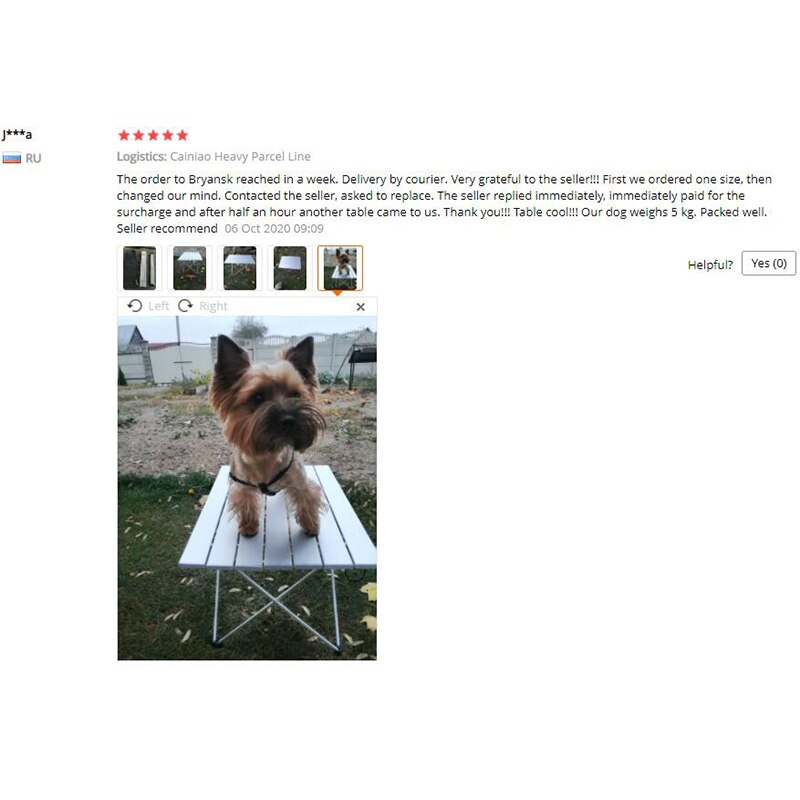Click the fifth red rating star

coord(182,135)
